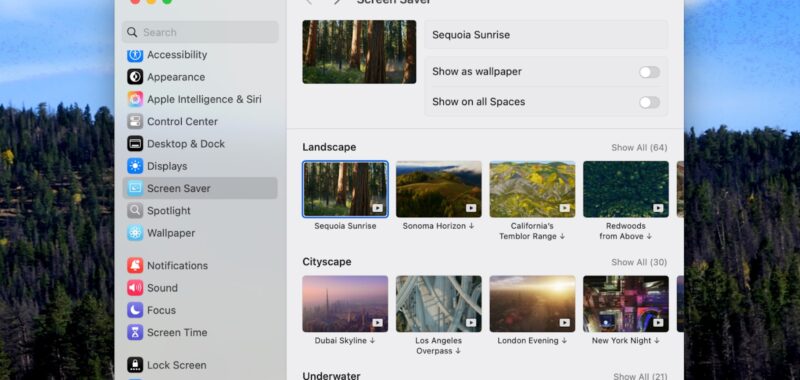Click play badge on Redwoods from Above thumbnail
Viewport: 800px width, 380px height.
pos(658,208)
